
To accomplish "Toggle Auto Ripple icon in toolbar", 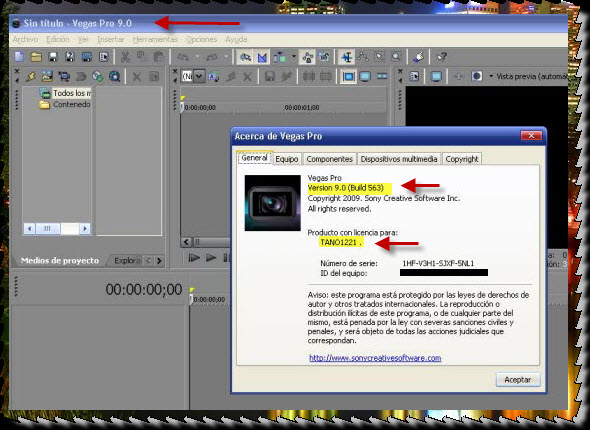I will [x=280, y=57].
